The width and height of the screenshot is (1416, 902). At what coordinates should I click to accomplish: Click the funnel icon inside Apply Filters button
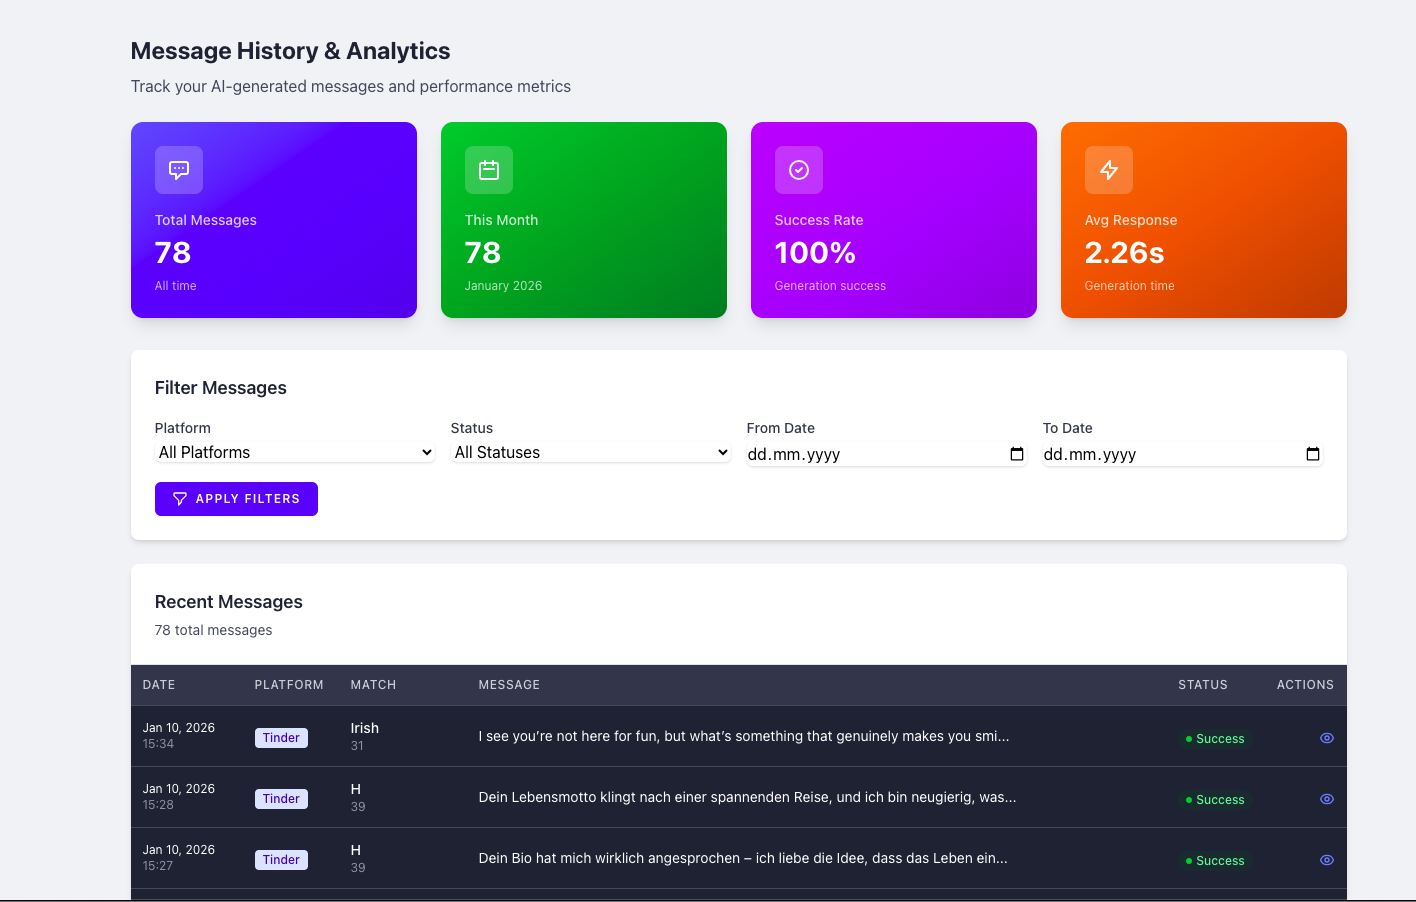[180, 498]
